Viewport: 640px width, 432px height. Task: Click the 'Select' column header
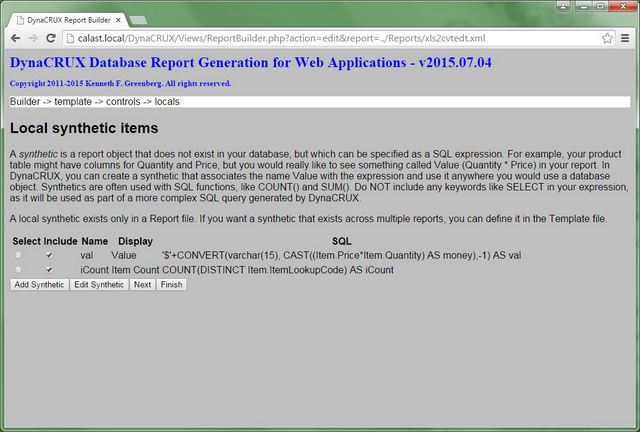point(27,241)
